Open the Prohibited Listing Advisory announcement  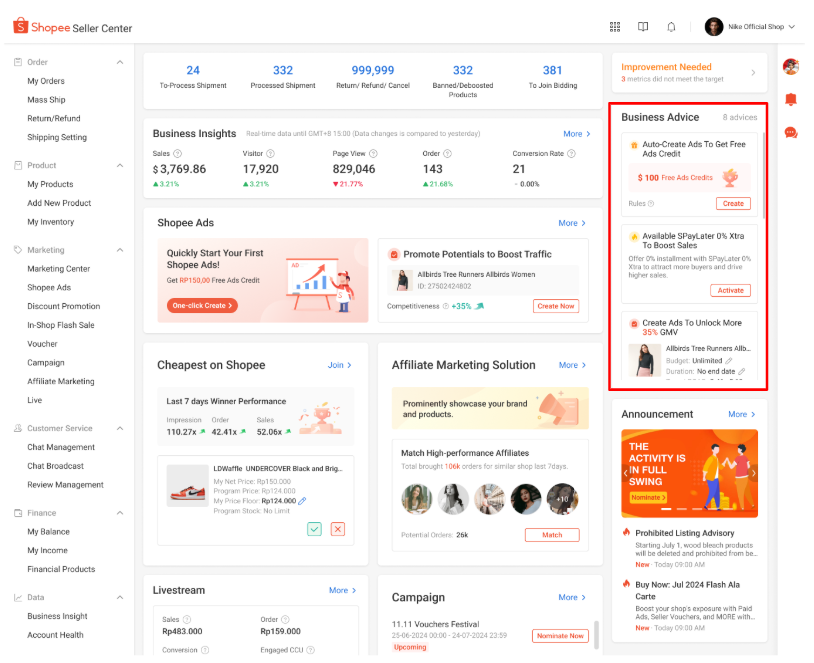pos(685,533)
